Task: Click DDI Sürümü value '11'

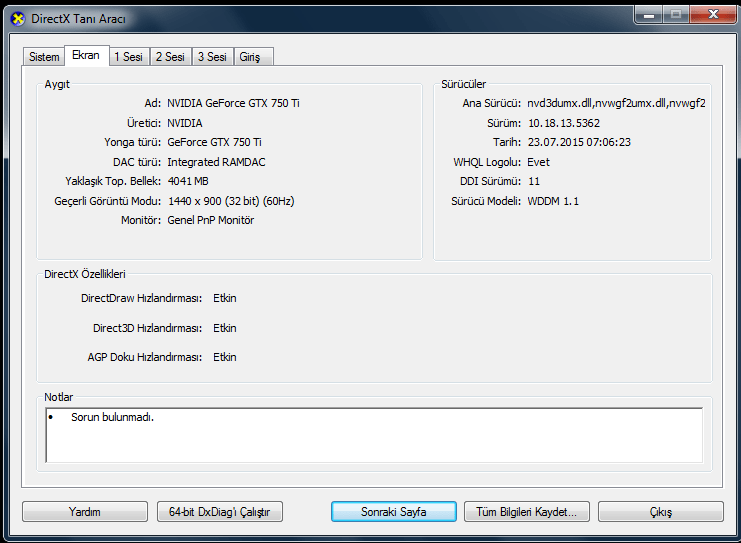Action: click(x=534, y=181)
